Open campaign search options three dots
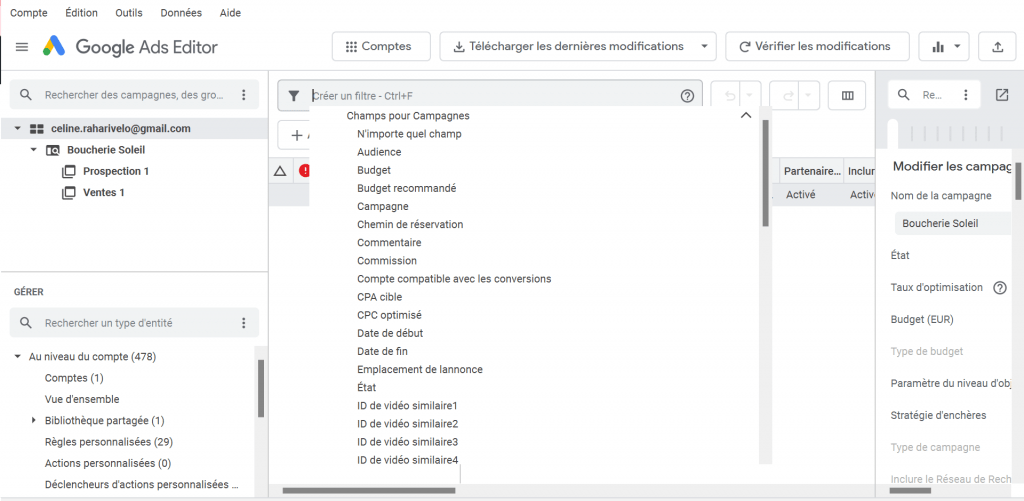This screenshot has width=1024, height=501. [244, 95]
